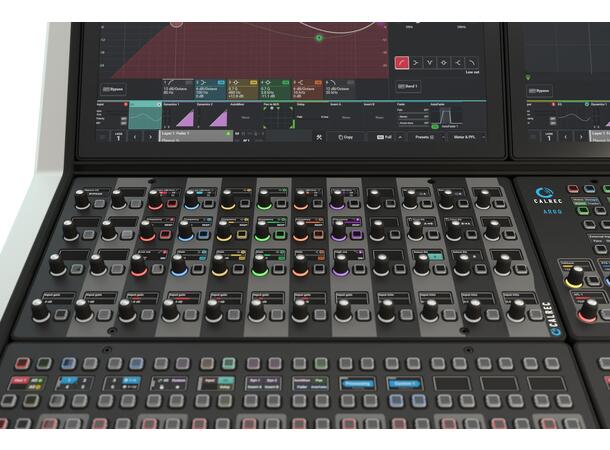This screenshot has width=610, height=450.
Task: Push the blue button at top of right panel
Action: [589, 189]
